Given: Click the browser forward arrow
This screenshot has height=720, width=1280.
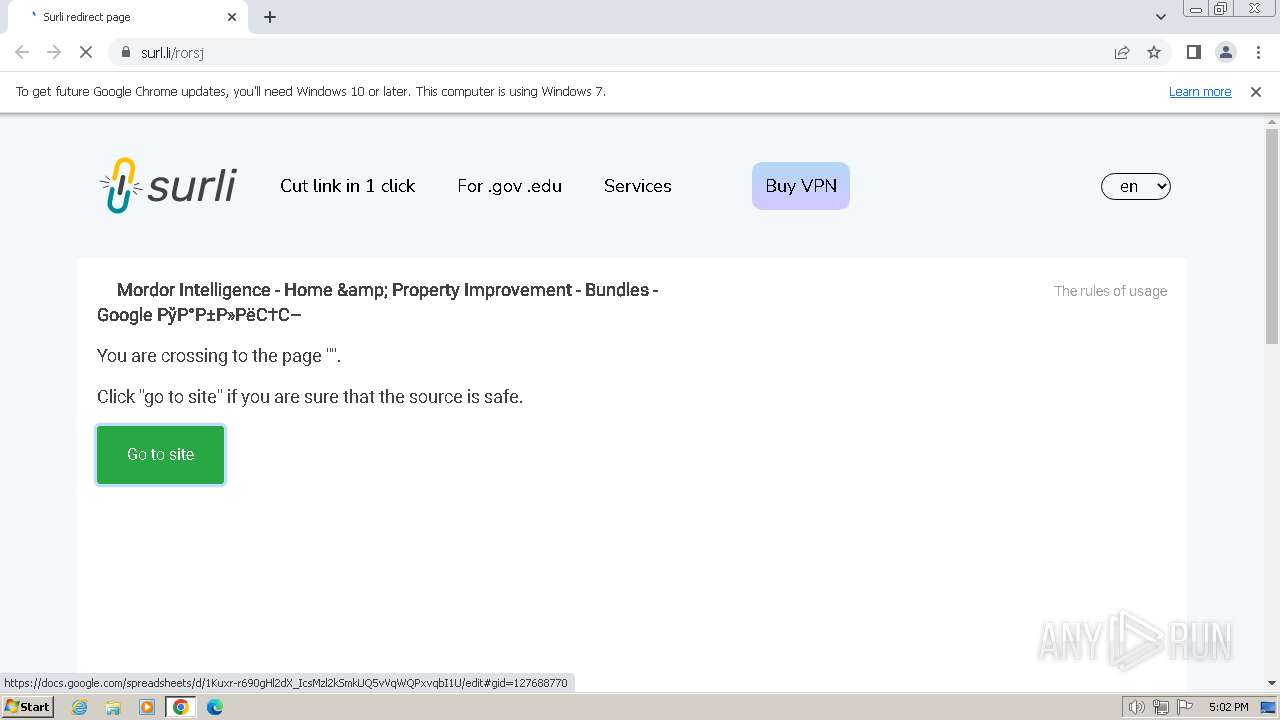Looking at the screenshot, I should (54, 53).
